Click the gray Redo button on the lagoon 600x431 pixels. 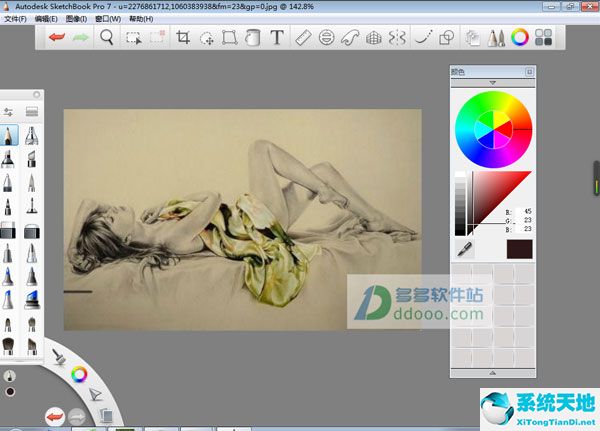coord(77,417)
